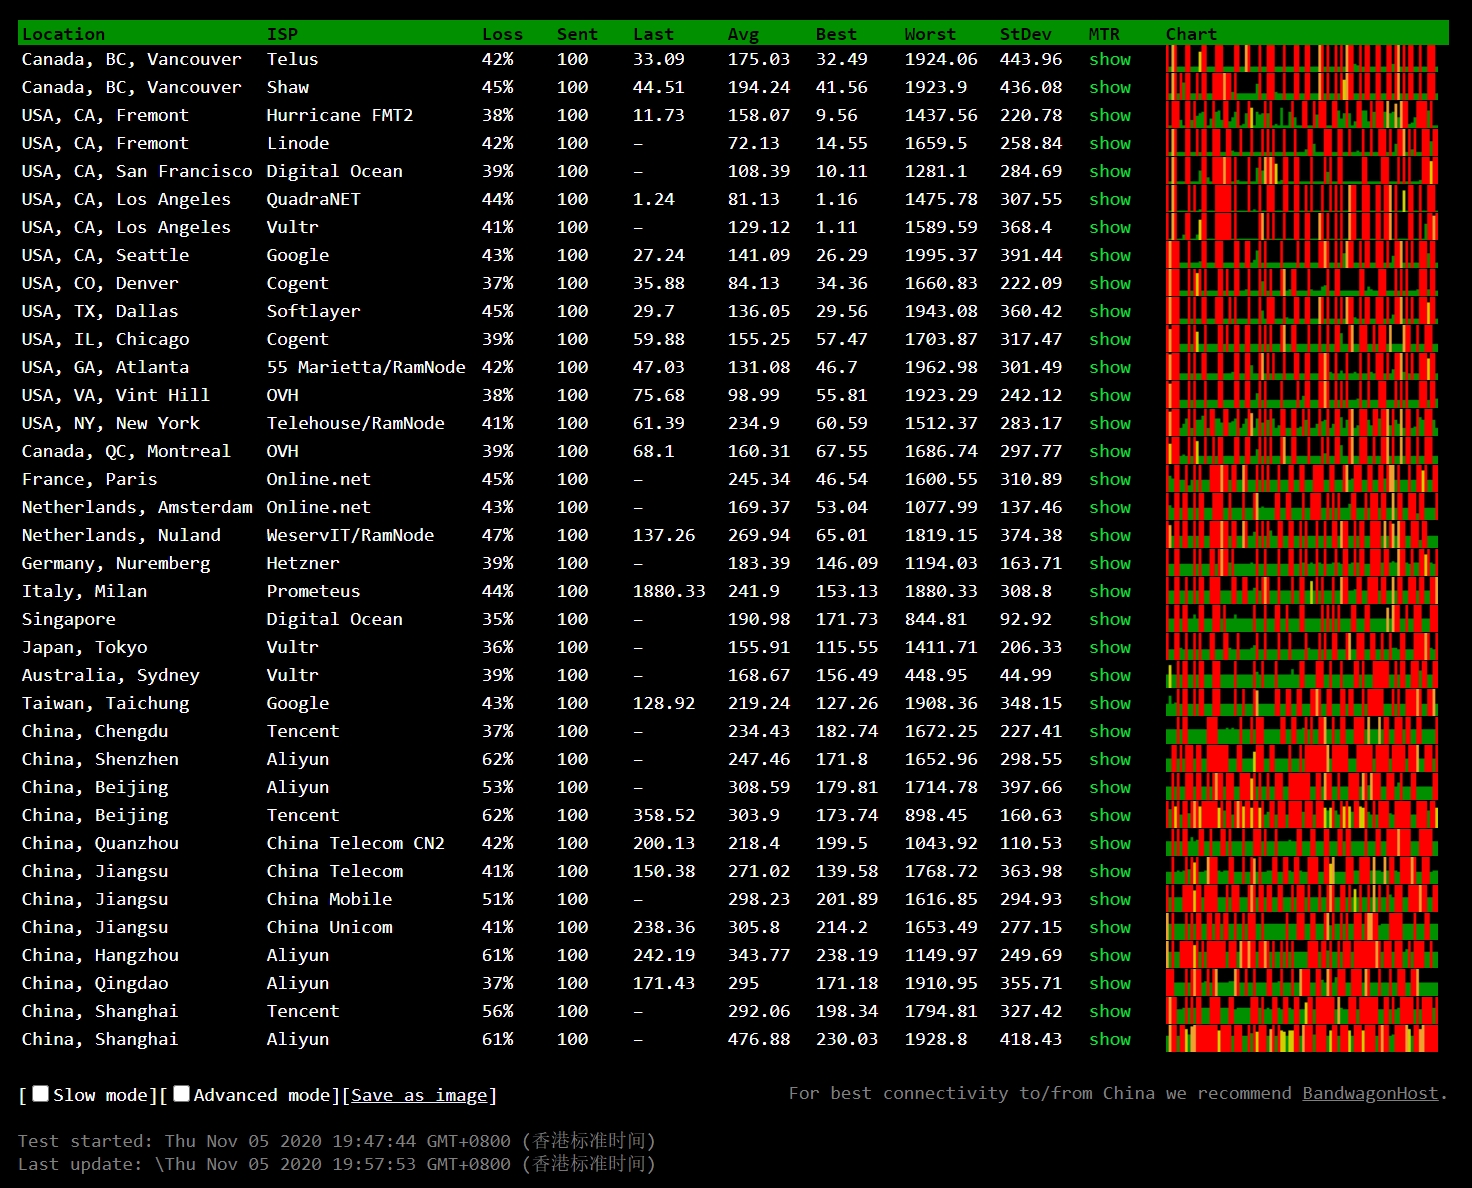Click the 'Test started' timestamp line

click(x=337, y=1141)
